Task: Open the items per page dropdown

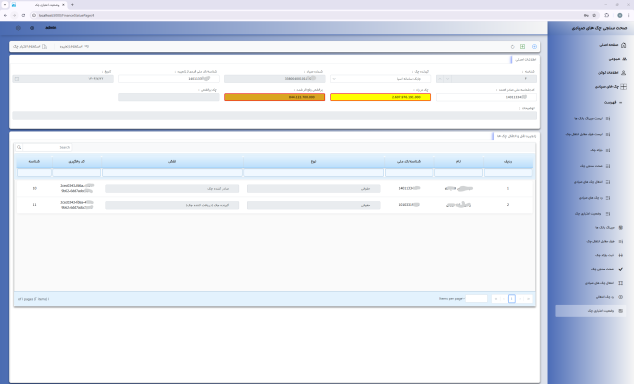Action: (x=476, y=299)
